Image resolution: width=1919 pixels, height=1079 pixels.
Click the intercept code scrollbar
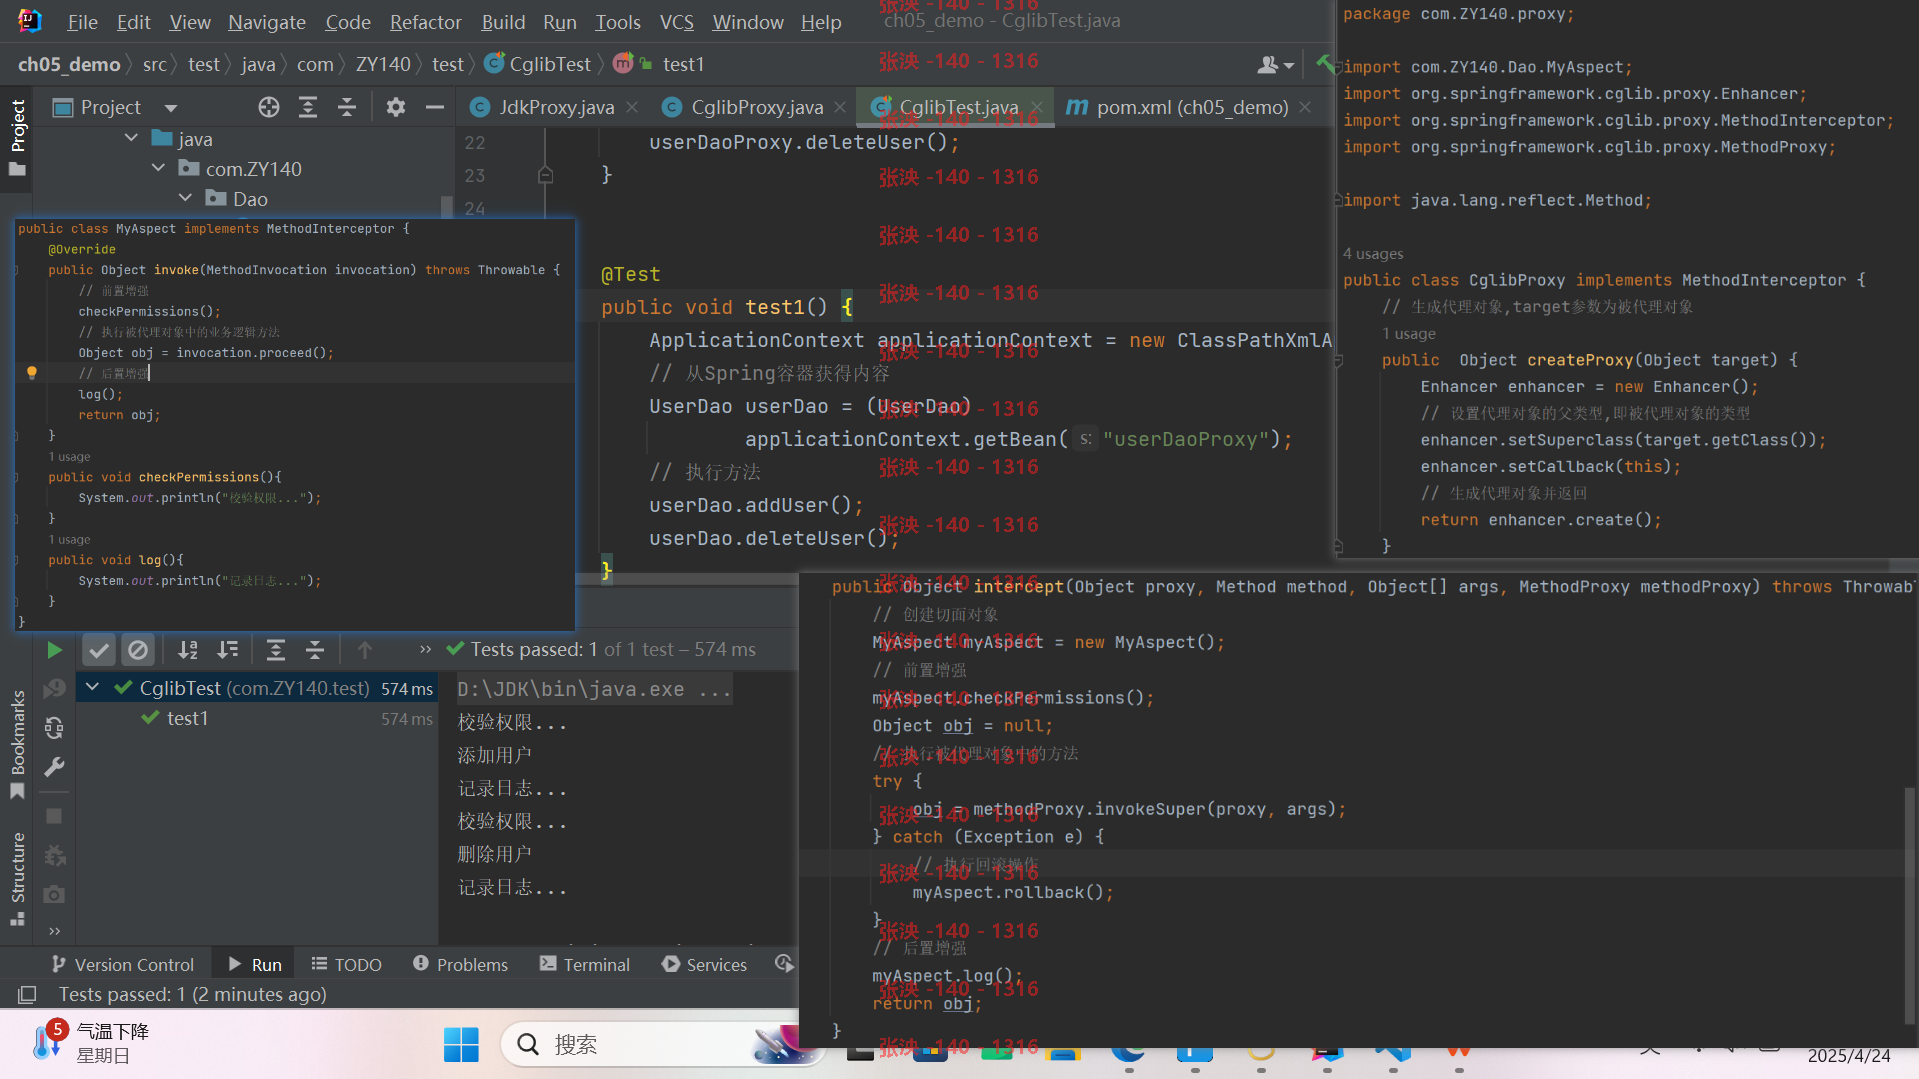click(1909, 905)
